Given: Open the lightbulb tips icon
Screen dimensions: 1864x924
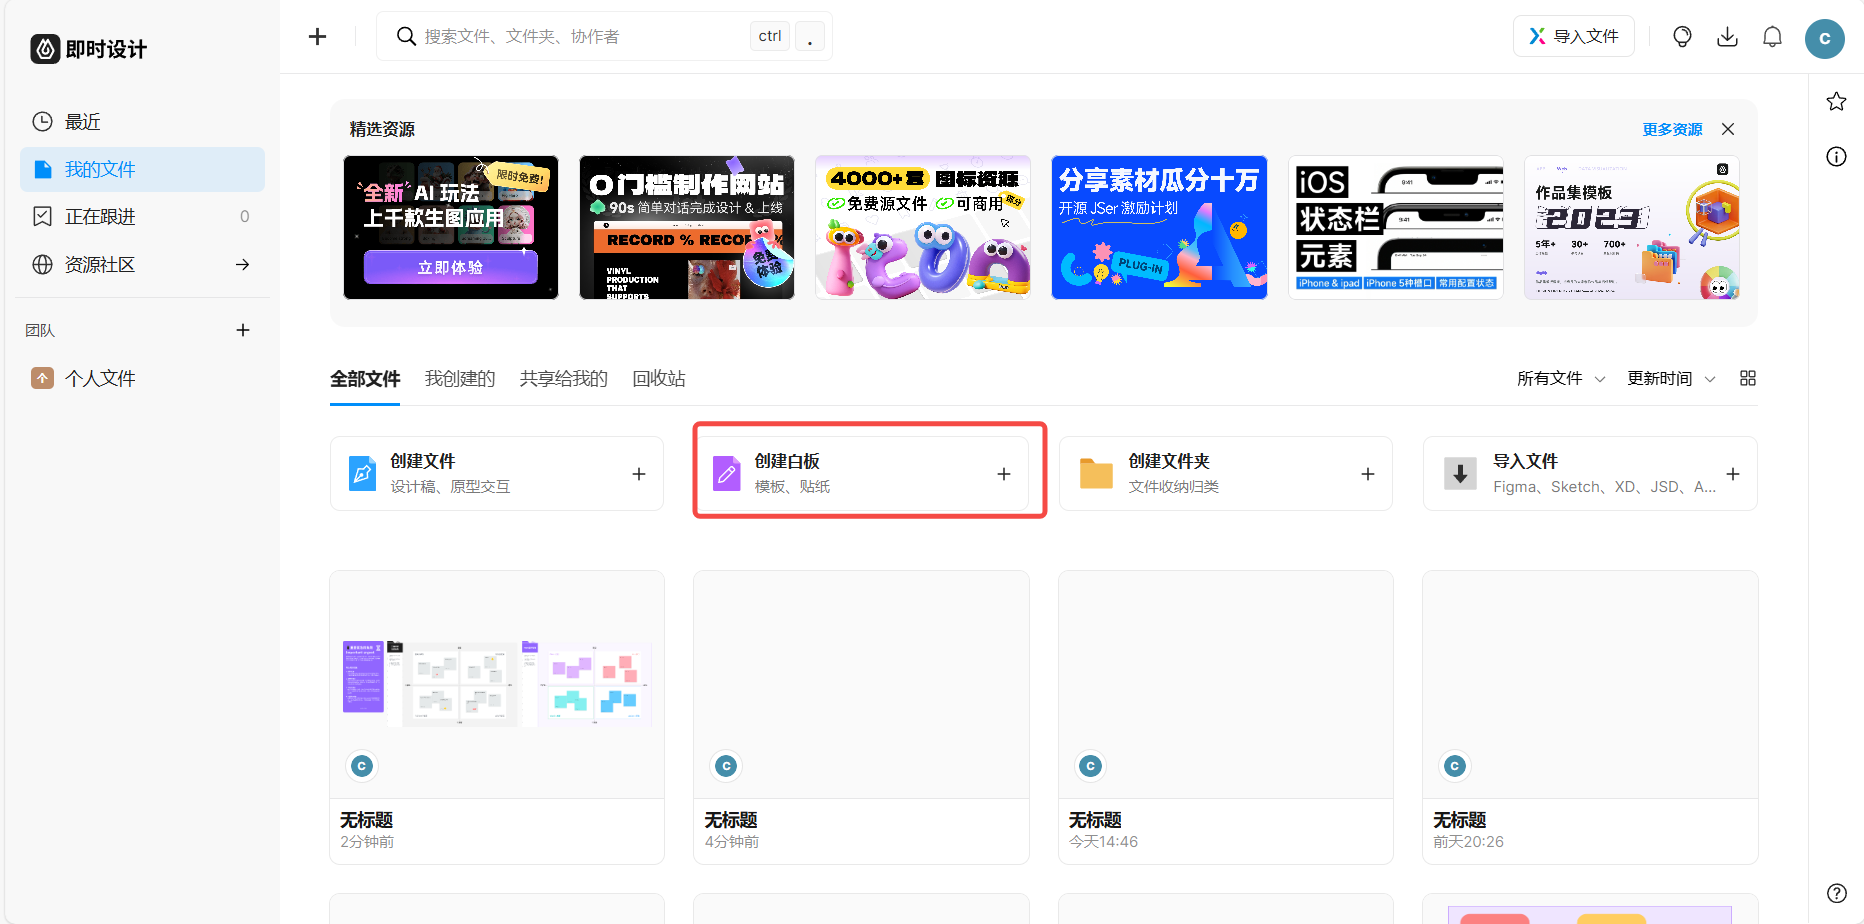Looking at the screenshot, I should coord(1682,37).
